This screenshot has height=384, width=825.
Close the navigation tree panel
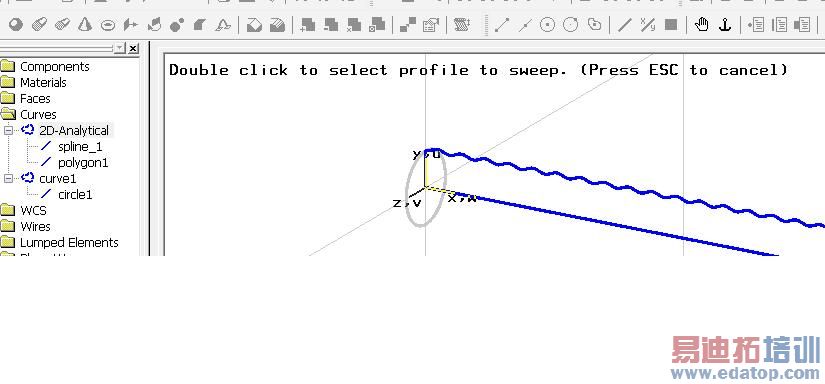pyautogui.click(x=133, y=48)
